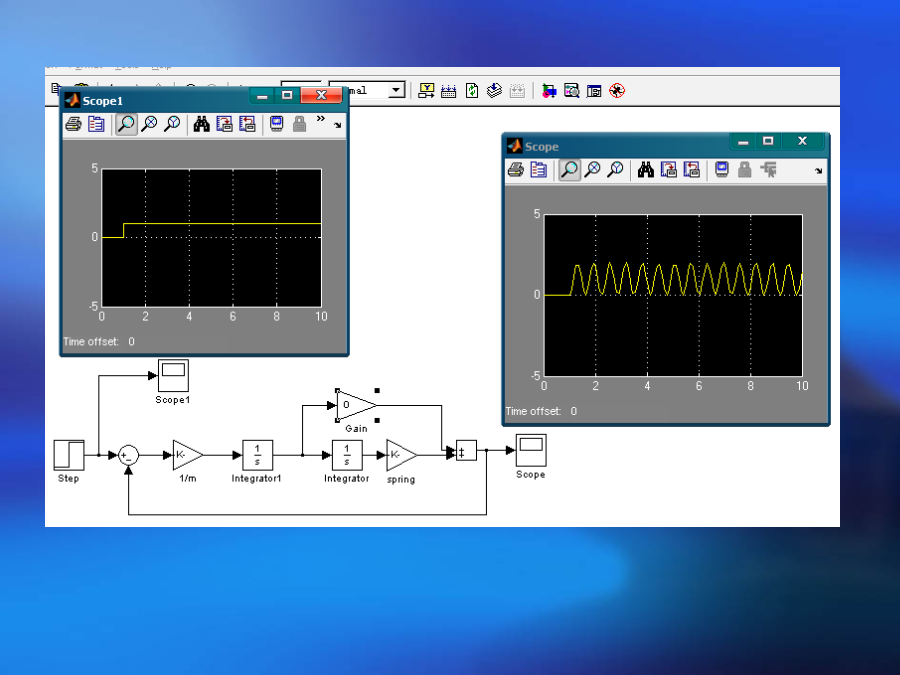This screenshot has width=900, height=675.
Task: Select the Scope block in the diagram
Action: (x=531, y=451)
